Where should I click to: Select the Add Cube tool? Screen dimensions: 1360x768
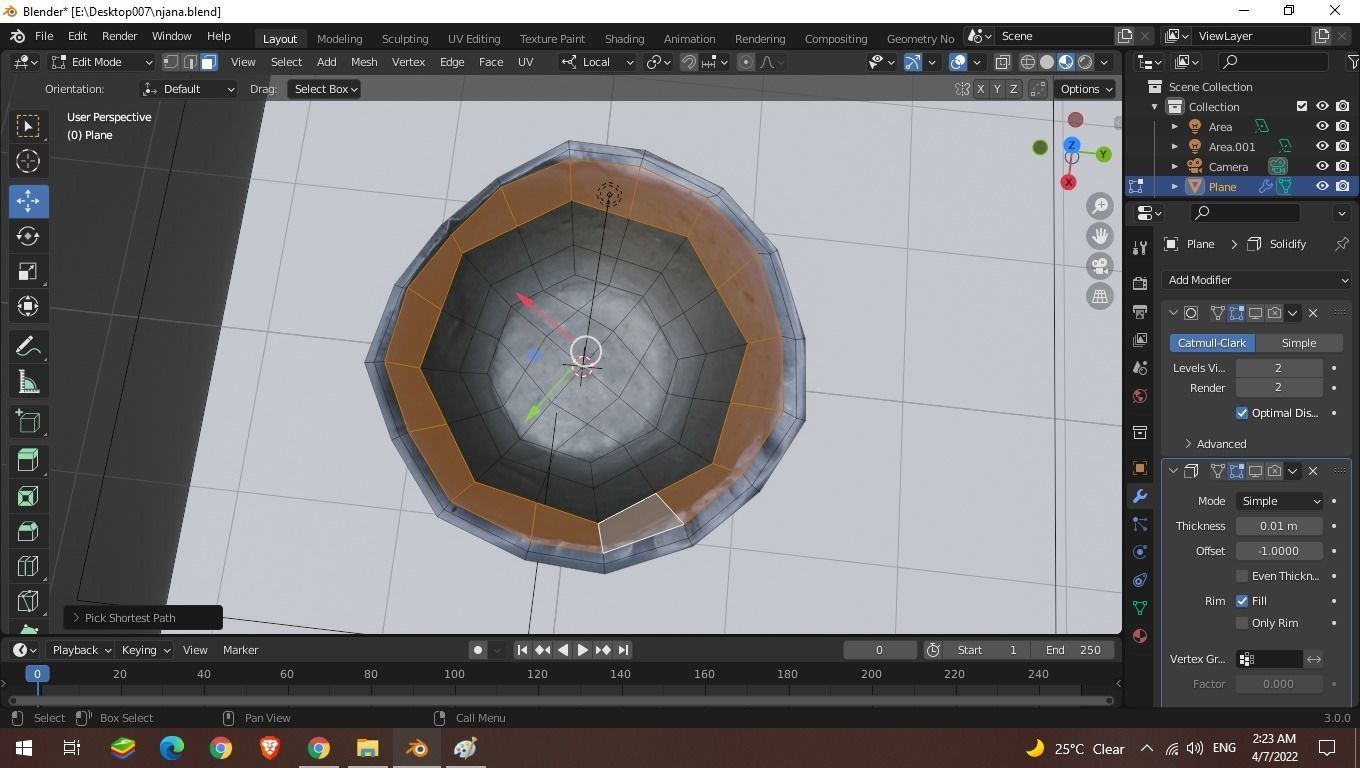coord(28,422)
